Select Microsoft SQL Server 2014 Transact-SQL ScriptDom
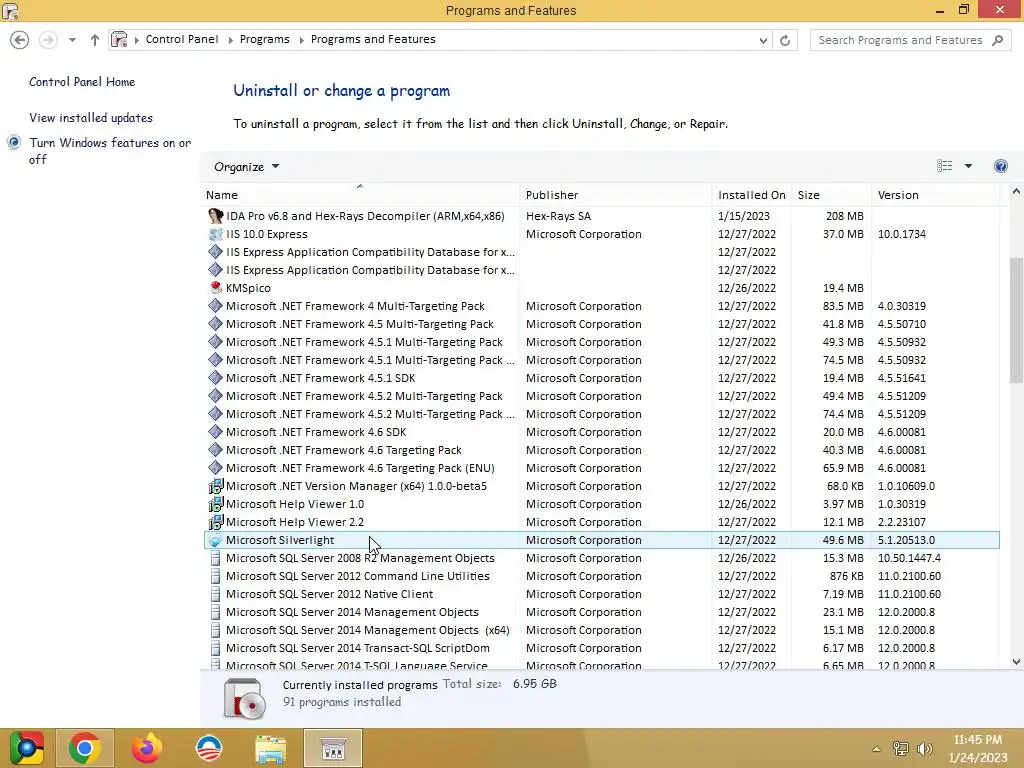Screen dimensions: 1024x768 click(357, 648)
